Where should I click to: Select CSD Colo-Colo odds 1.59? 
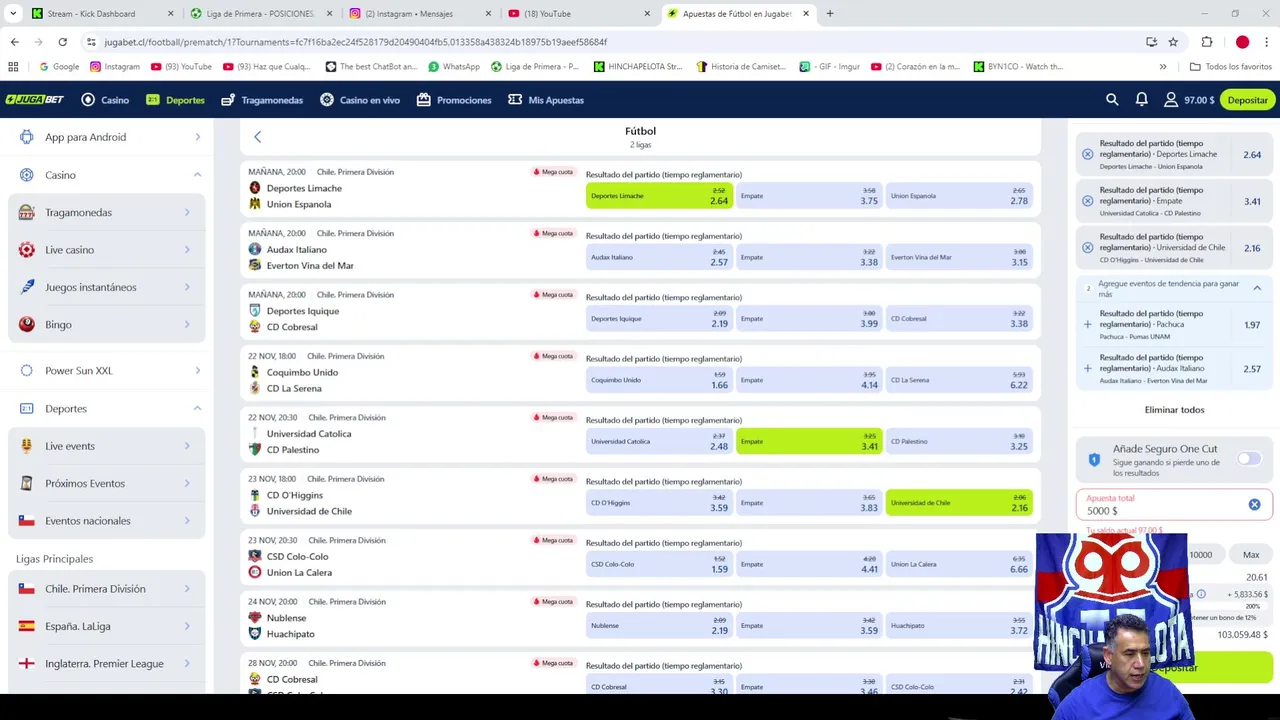pyautogui.click(x=659, y=564)
